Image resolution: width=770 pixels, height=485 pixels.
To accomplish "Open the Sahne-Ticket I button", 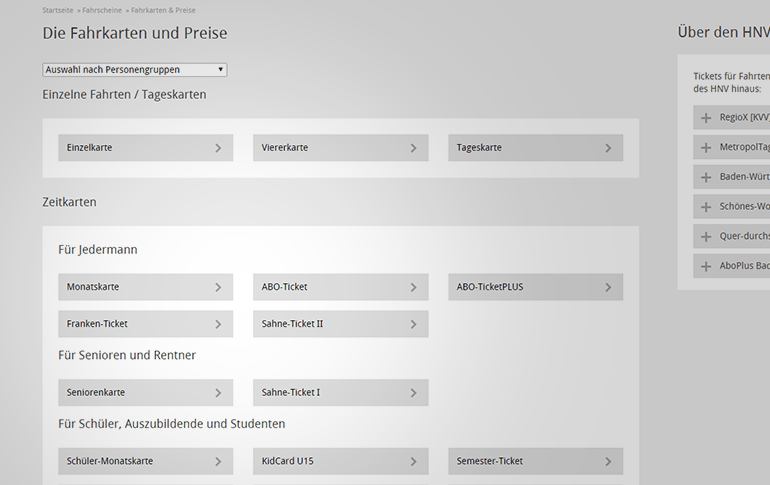I will pyautogui.click(x=340, y=393).
